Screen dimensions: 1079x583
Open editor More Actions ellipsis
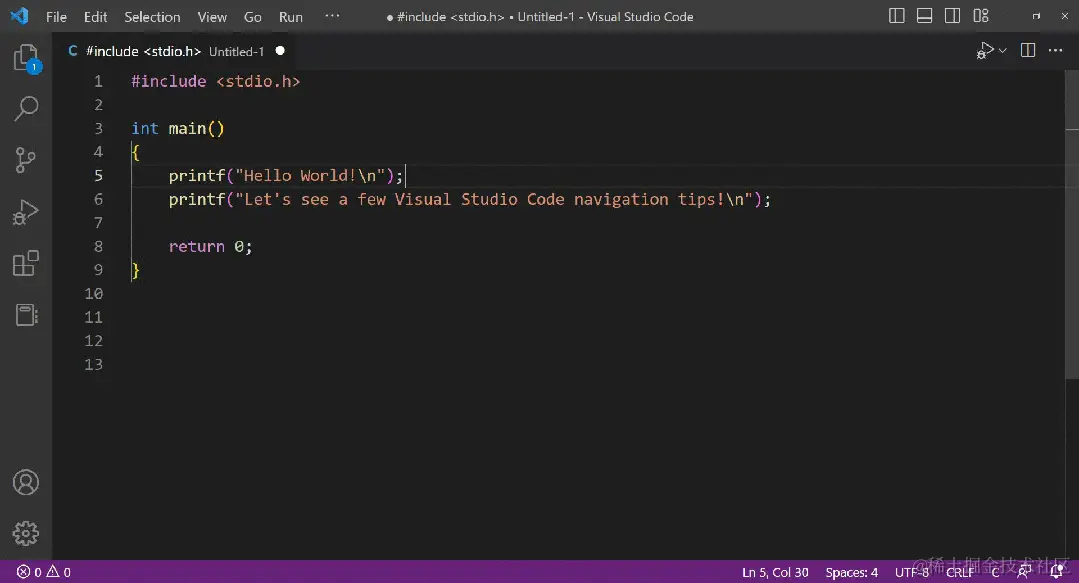point(1056,50)
